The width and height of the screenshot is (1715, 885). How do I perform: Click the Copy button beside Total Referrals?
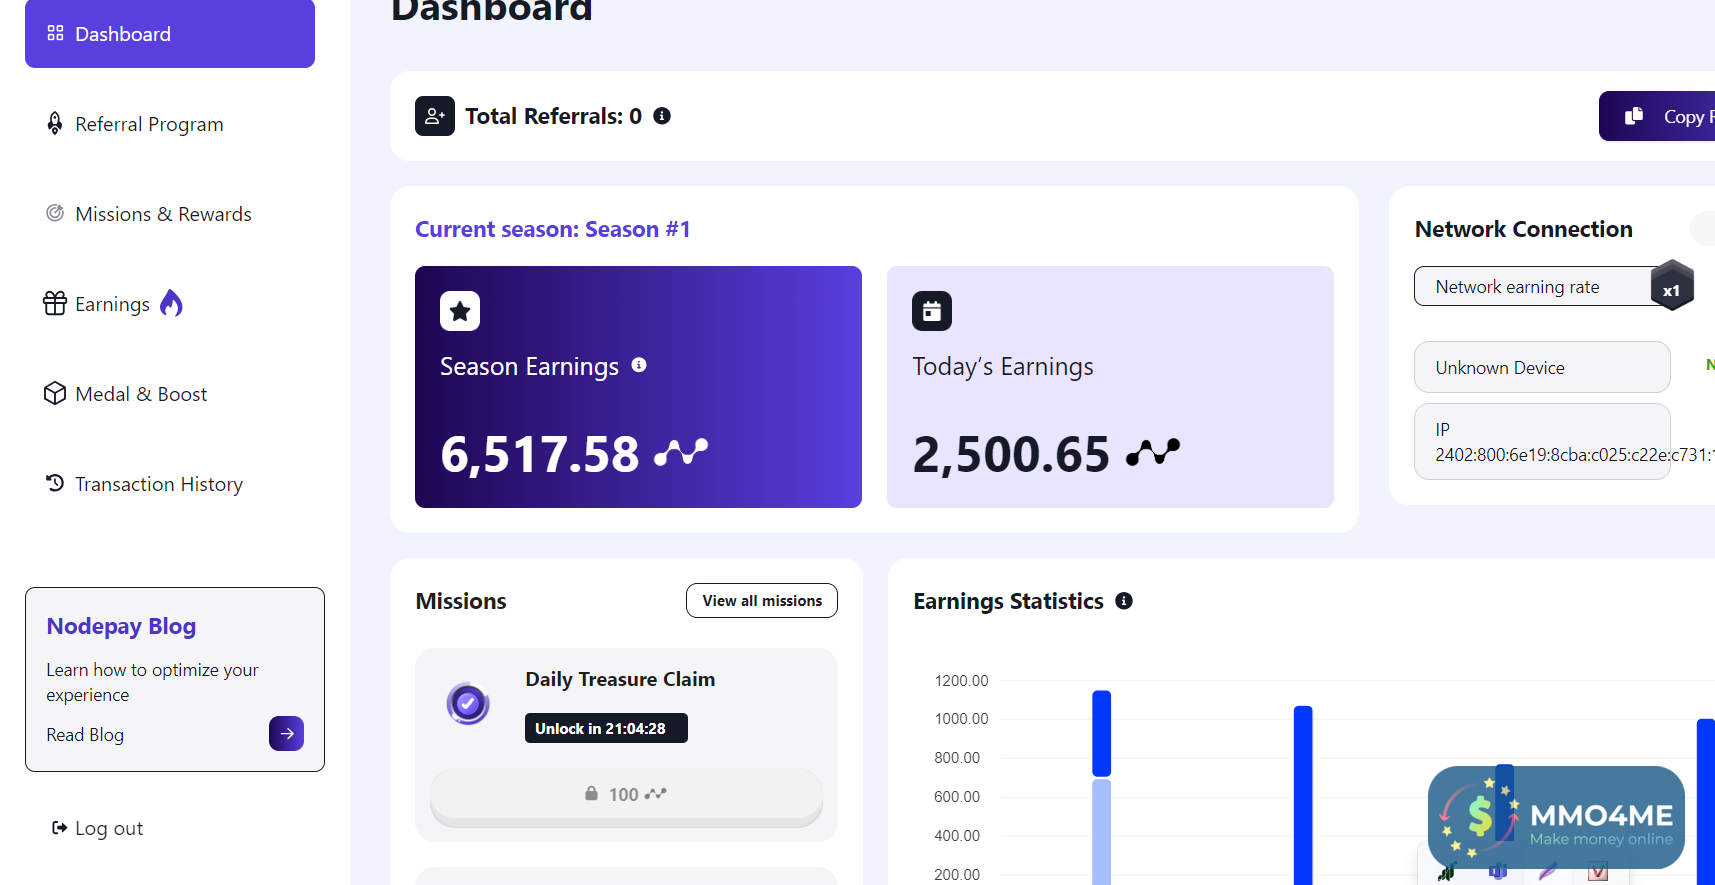pyautogui.click(x=1657, y=116)
